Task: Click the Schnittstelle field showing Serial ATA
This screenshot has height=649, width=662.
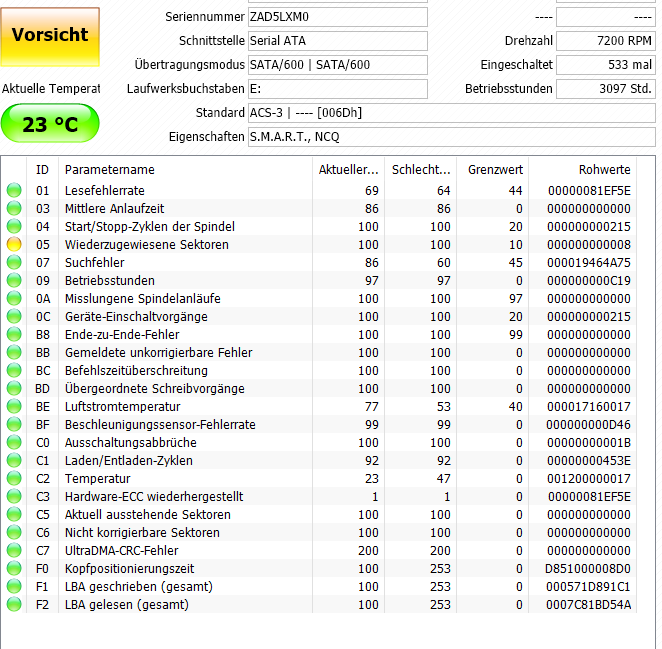Action: click(x=338, y=41)
